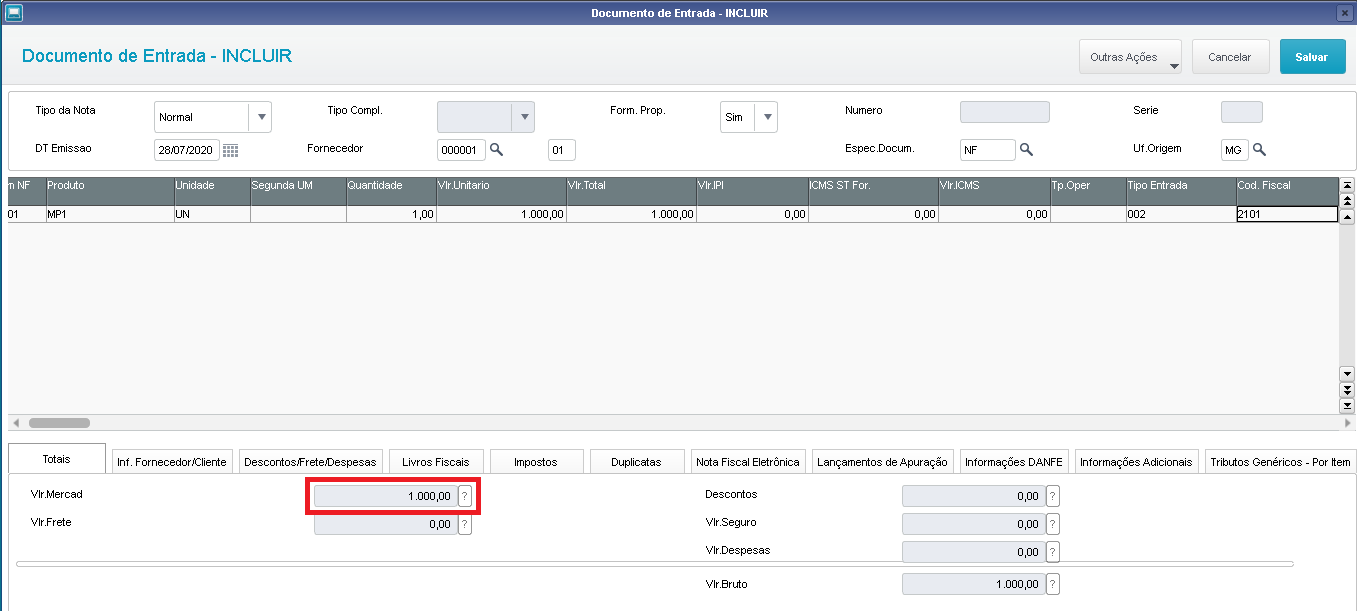Click the Vlr.Mercad value field
The image size is (1358, 614).
[x=385, y=496]
